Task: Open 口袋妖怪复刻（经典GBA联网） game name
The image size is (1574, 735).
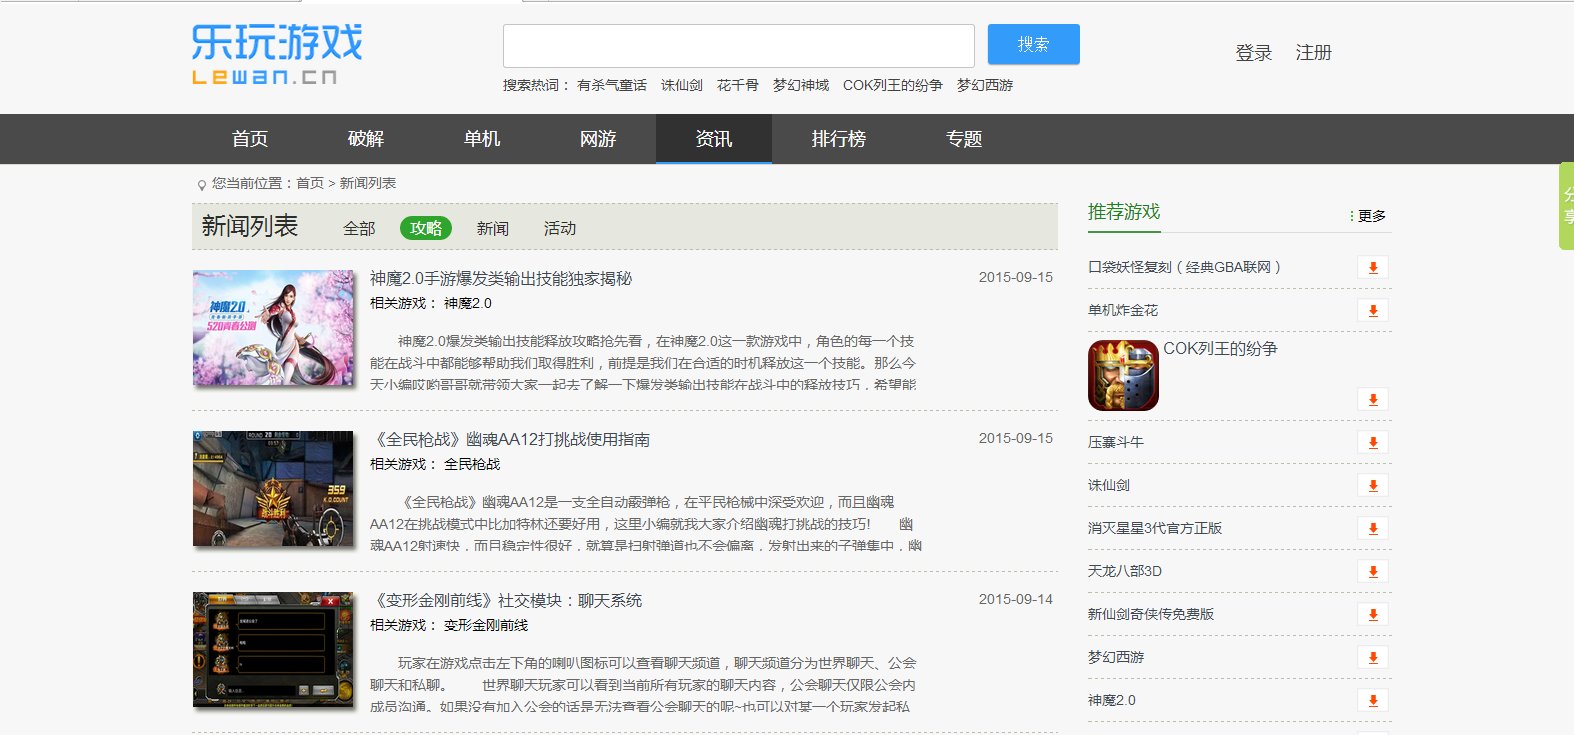Action: coord(1184,267)
